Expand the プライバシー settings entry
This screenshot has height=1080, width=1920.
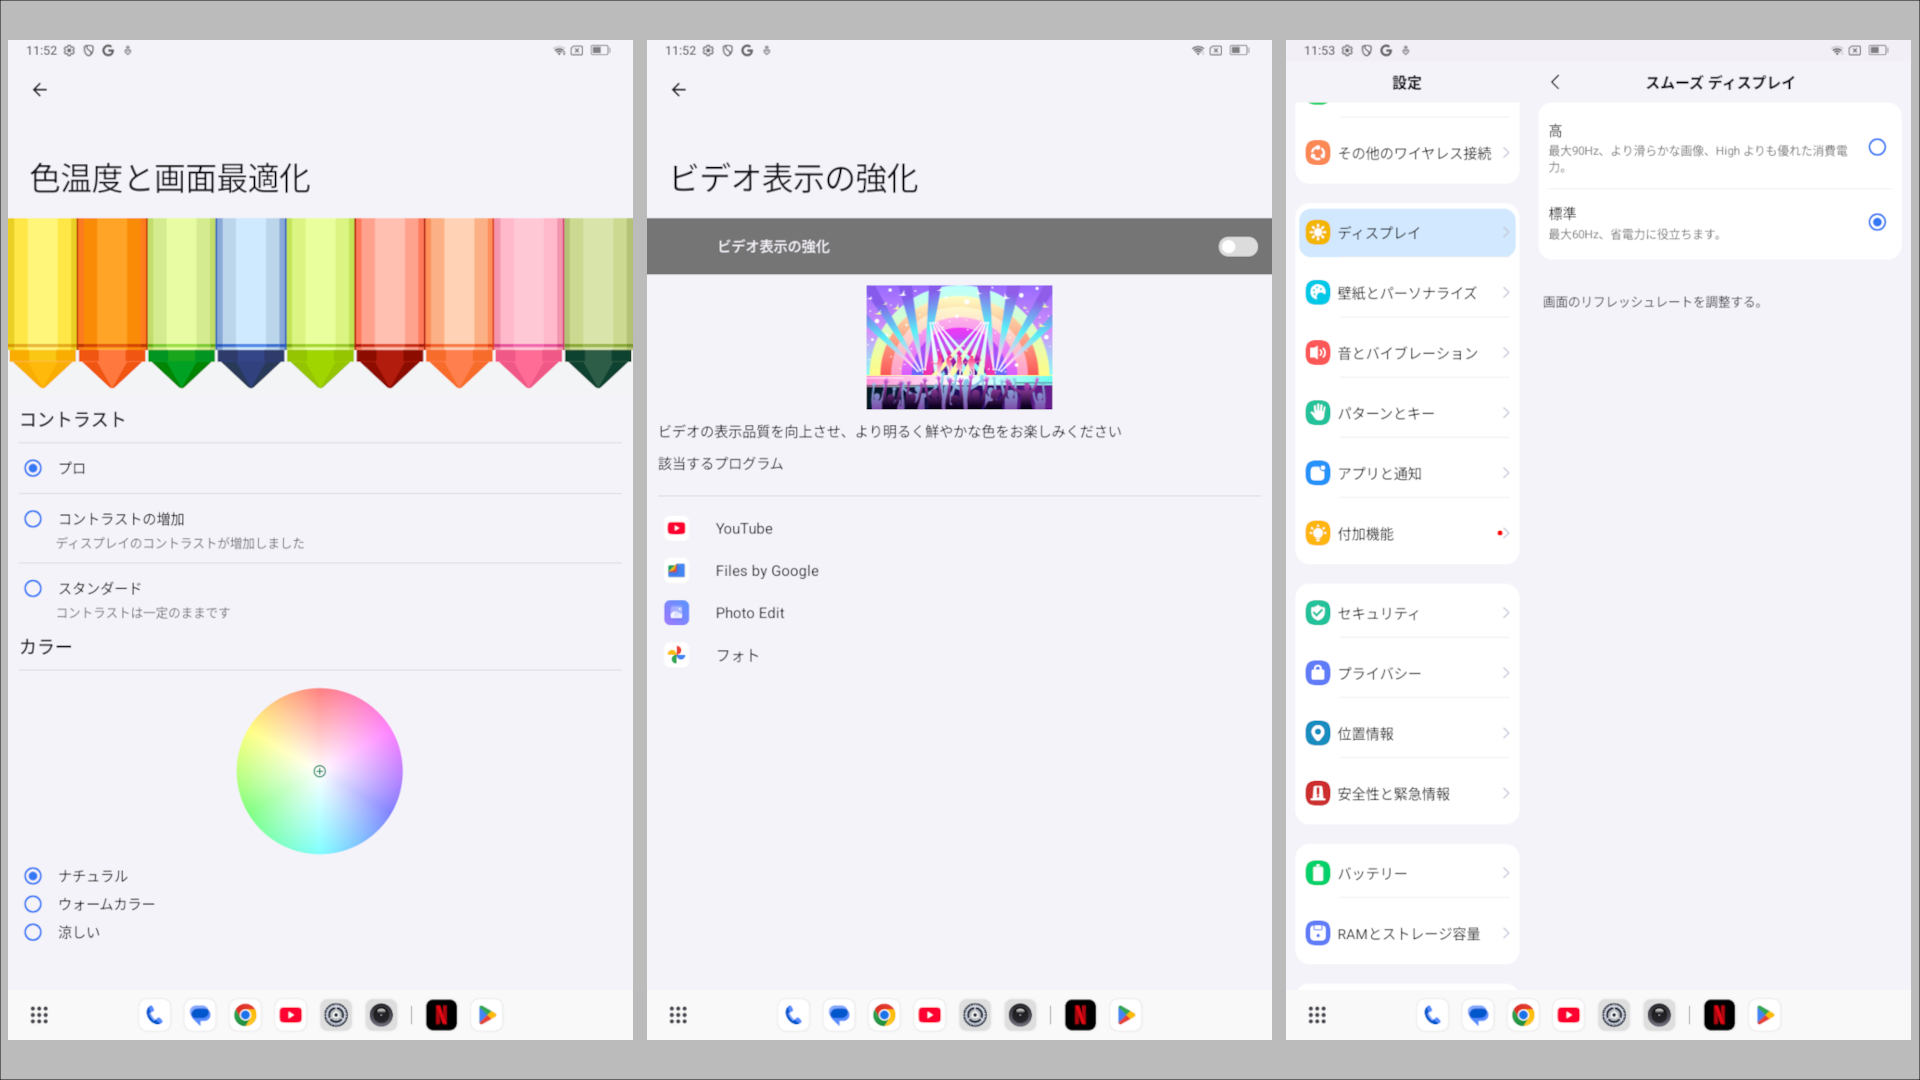(1405, 672)
